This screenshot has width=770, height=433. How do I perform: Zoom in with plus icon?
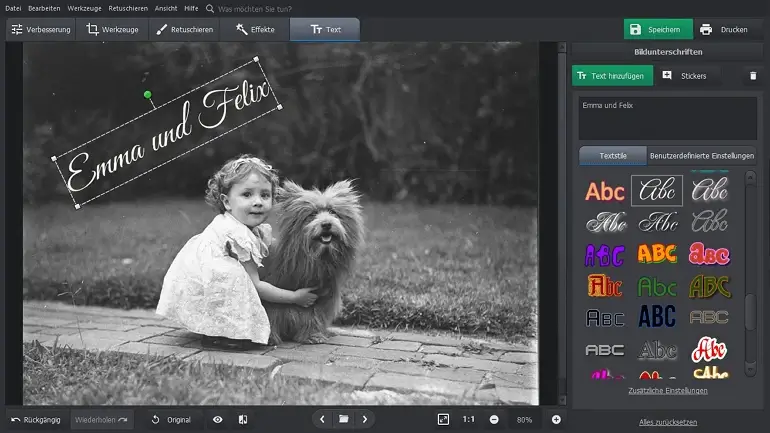556,420
